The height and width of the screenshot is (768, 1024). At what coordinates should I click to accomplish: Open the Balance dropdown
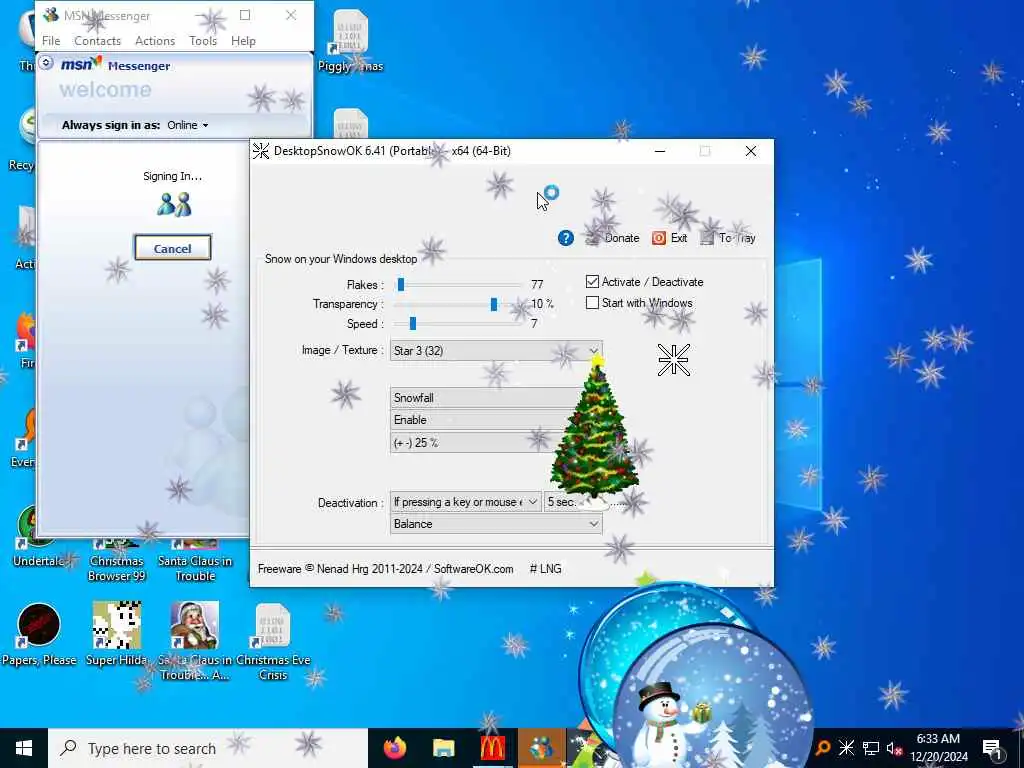pos(496,524)
